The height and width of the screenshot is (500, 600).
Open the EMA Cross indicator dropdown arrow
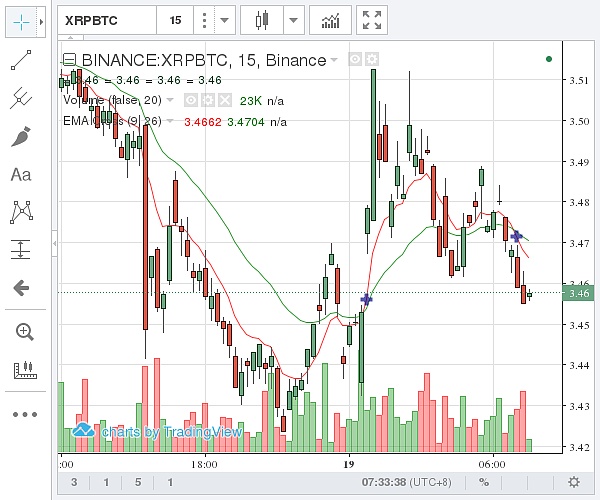(170, 121)
